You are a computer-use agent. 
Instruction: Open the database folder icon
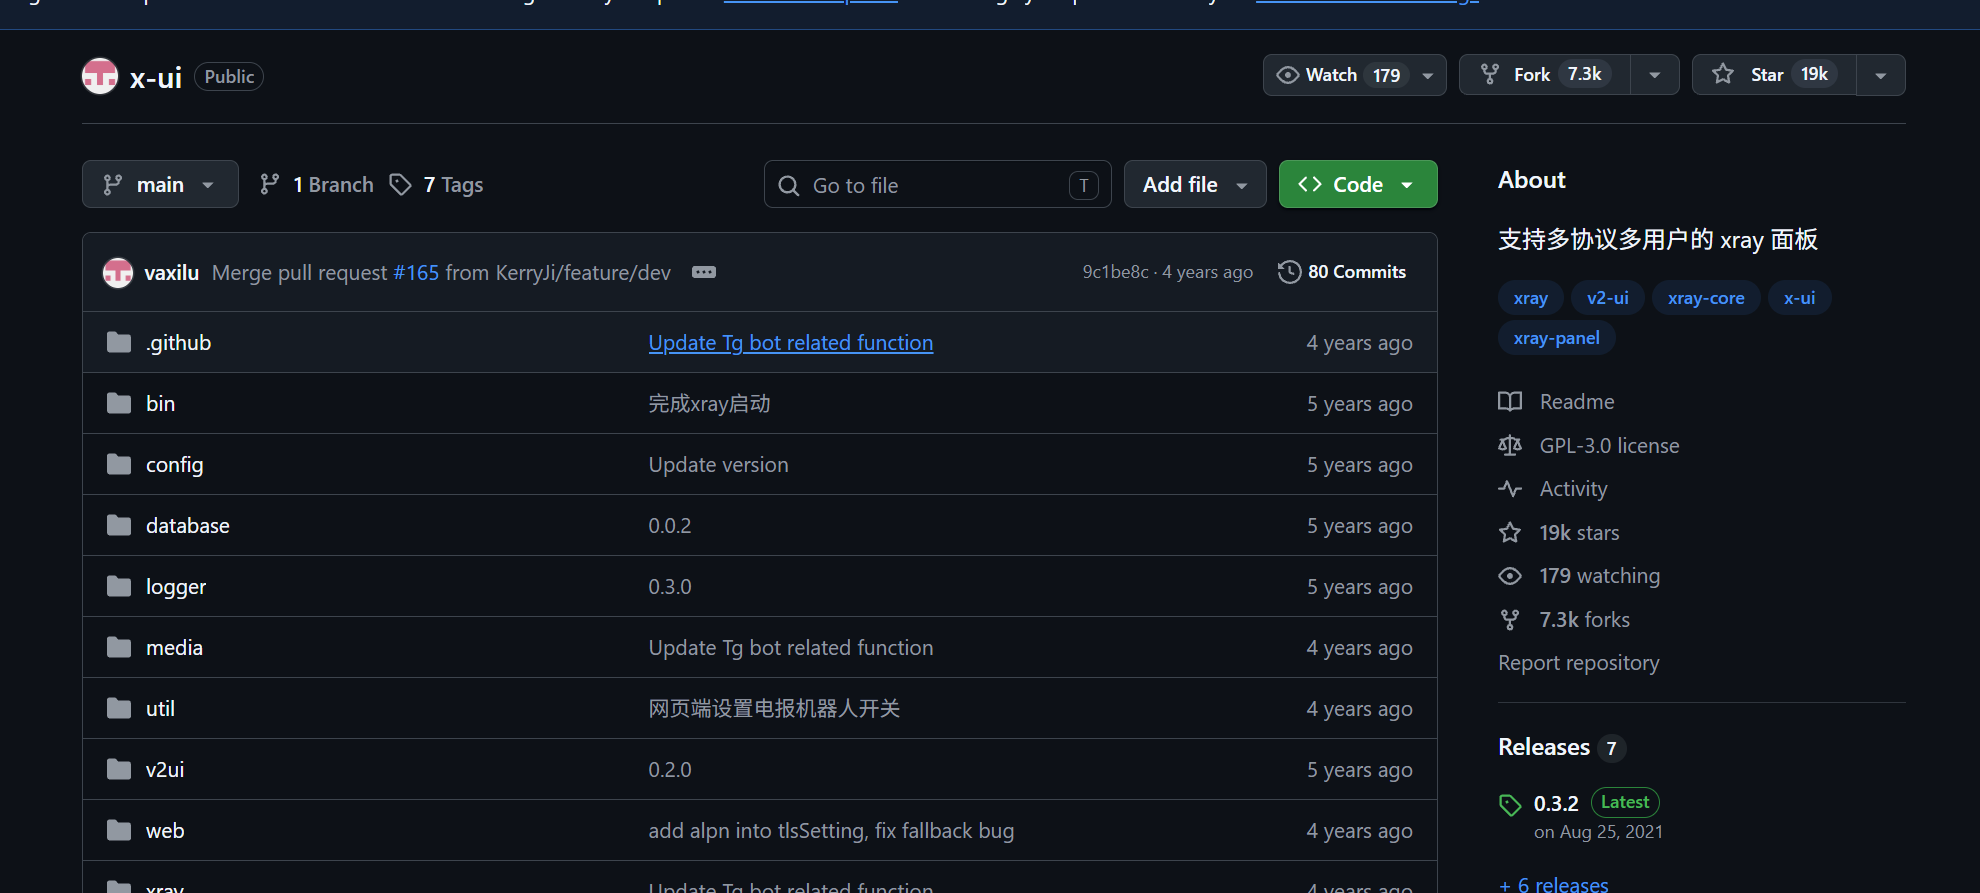(119, 526)
